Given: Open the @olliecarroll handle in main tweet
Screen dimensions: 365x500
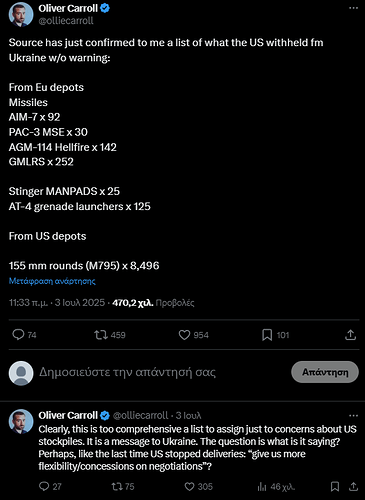Looking at the screenshot, I should coord(66,21).
